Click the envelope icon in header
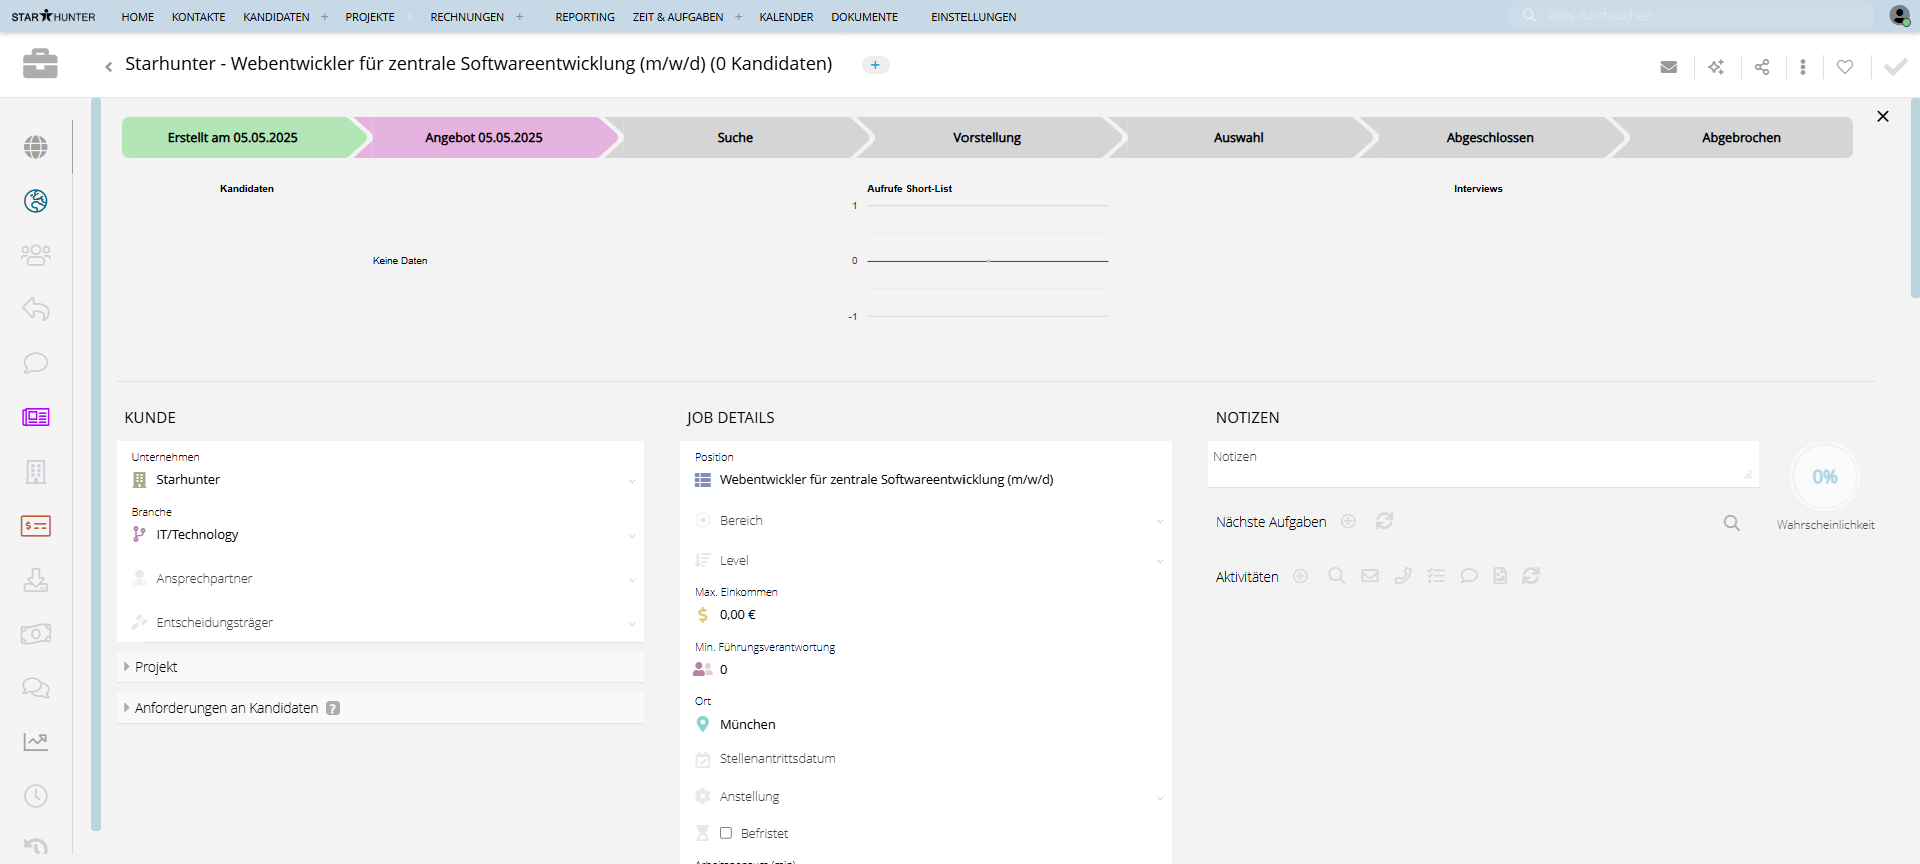 [1669, 67]
